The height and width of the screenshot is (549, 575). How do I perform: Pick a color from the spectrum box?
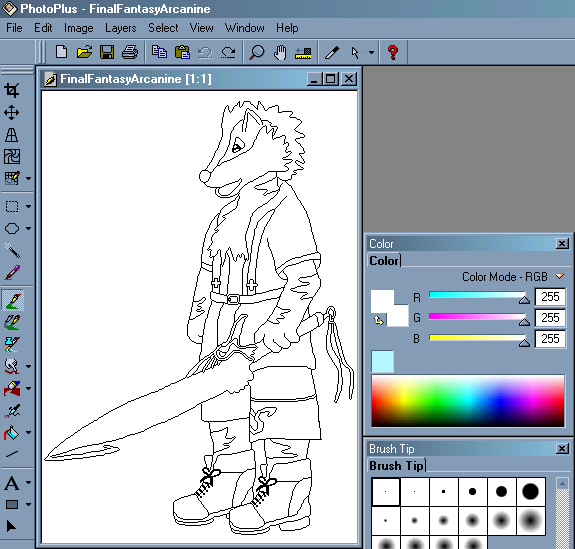pos(468,400)
